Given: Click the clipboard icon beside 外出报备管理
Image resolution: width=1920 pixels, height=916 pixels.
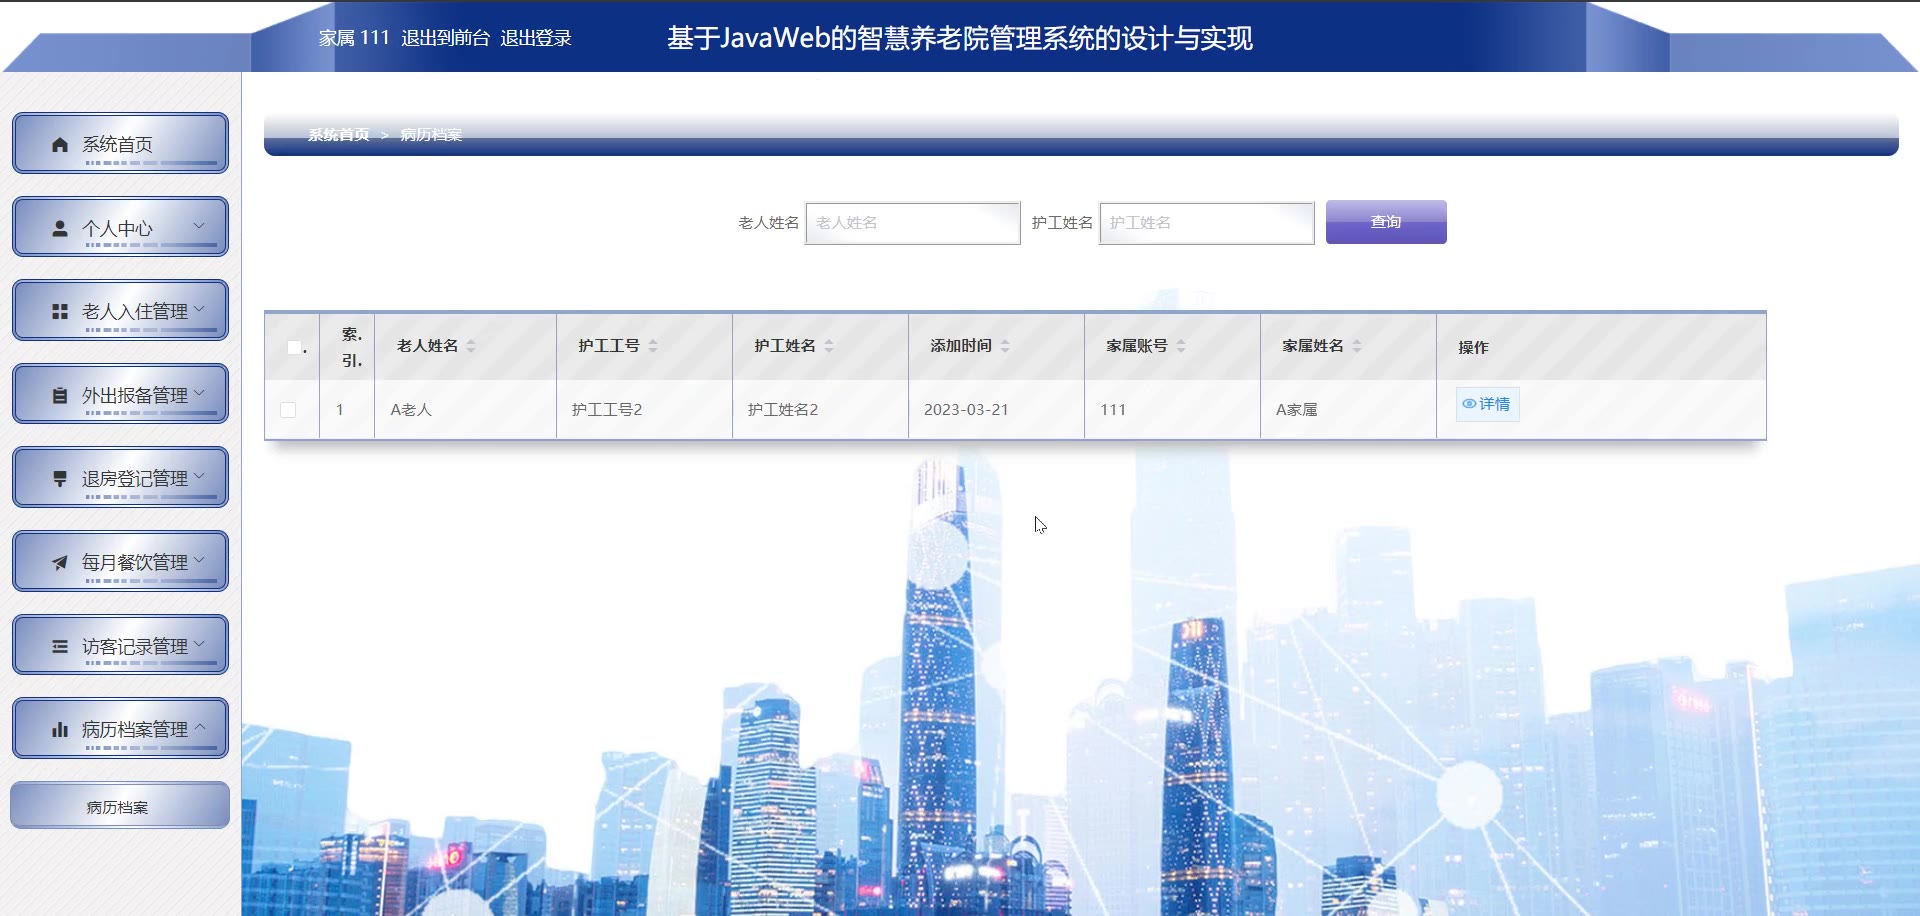Looking at the screenshot, I should [x=60, y=395].
